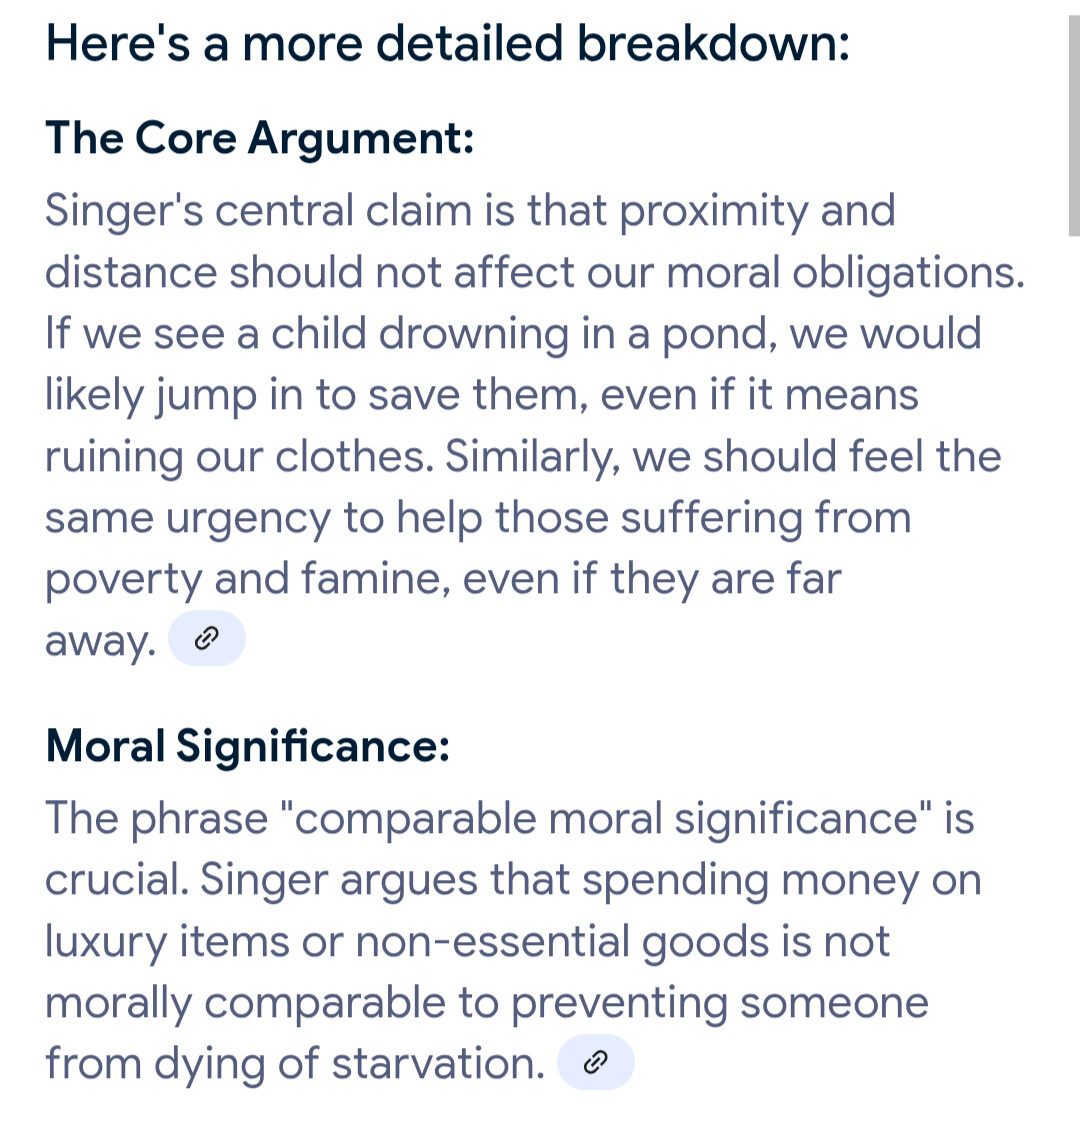Click the "Moral Significance:" heading
The image size is (1080, 1127).
pyautogui.click(x=247, y=745)
